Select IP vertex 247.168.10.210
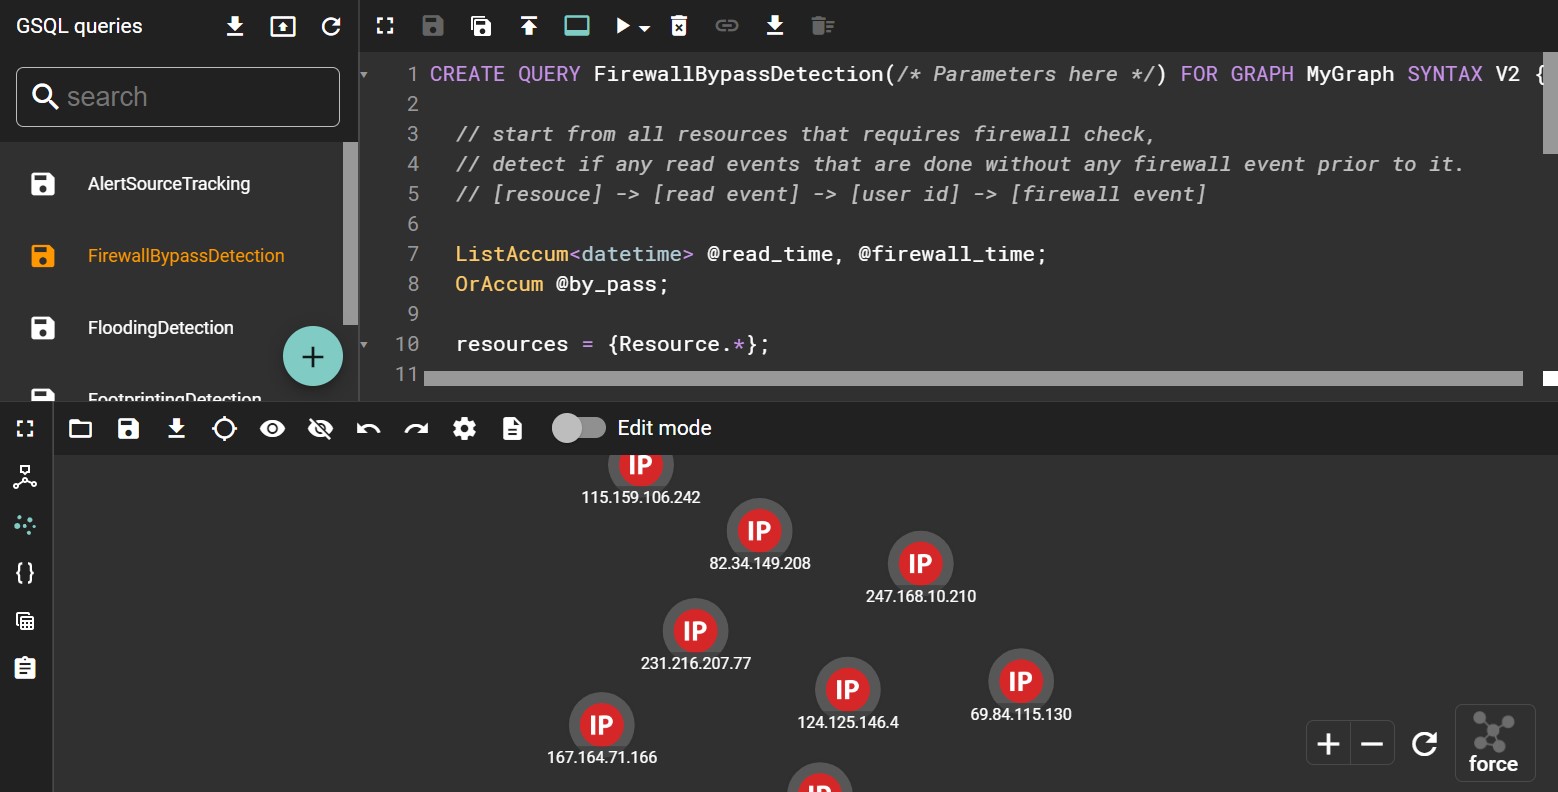The width and height of the screenshot is (1558, 792). (921, 564)
